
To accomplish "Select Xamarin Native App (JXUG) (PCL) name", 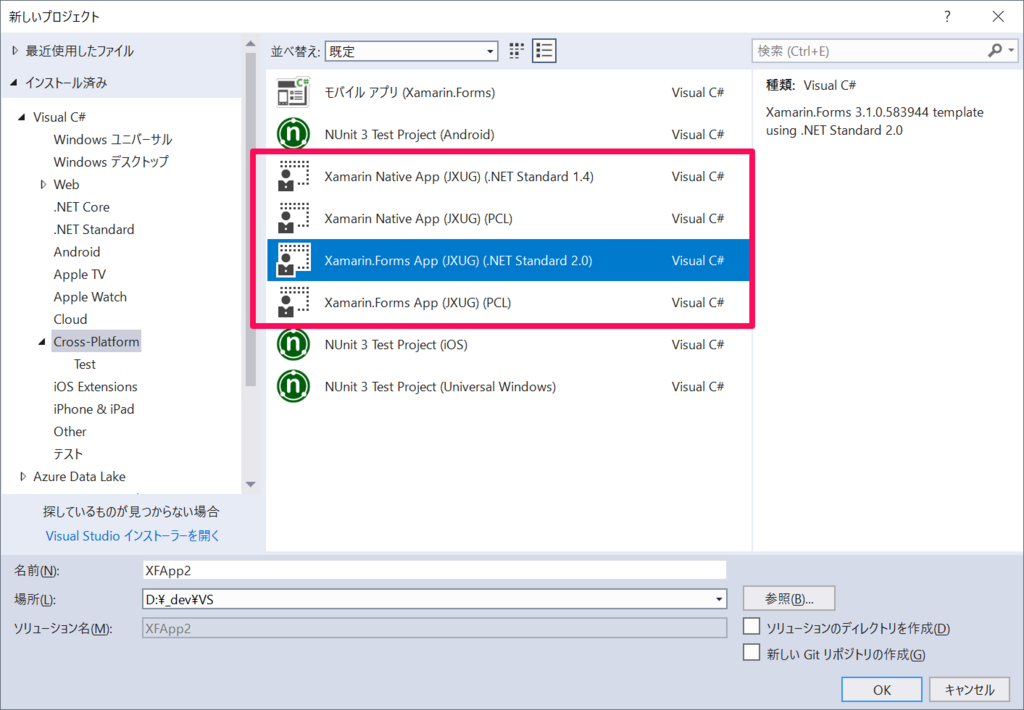I will click(418, 218).
